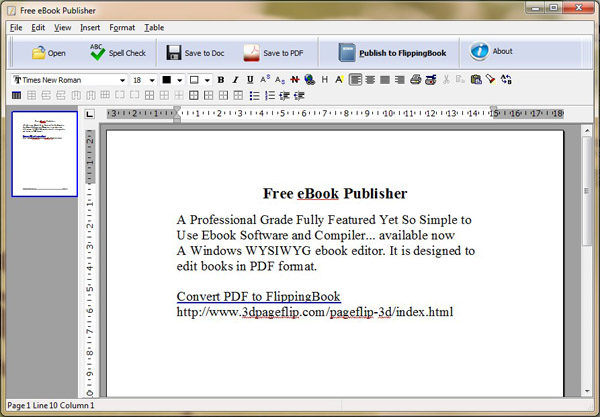The image size is (600, 417).
Task: Toggle Underline formatting
Action: (x=250, y=80)
